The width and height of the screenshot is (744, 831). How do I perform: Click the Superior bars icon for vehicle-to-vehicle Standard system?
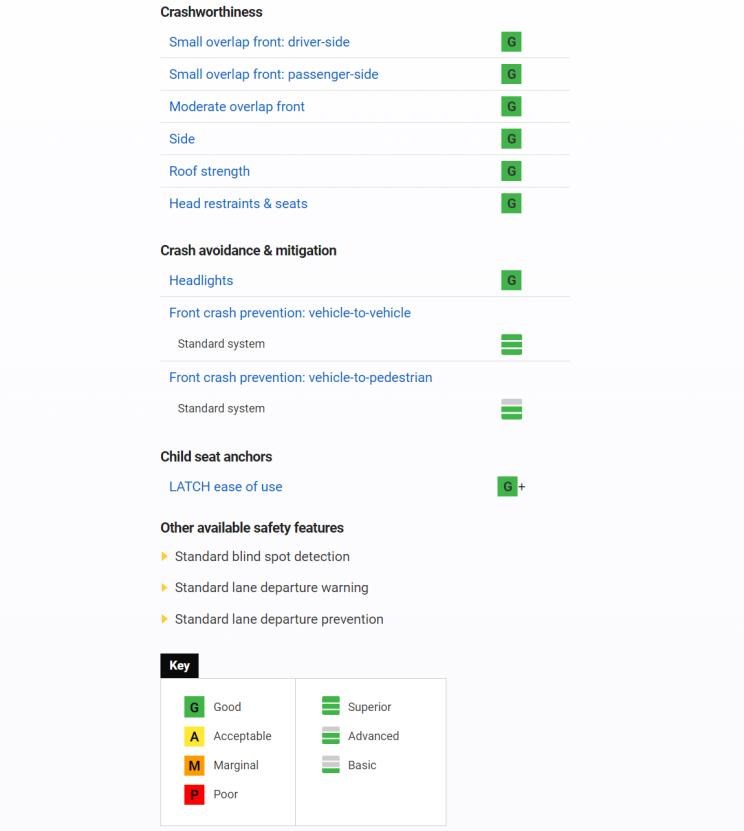pos(511,344)
